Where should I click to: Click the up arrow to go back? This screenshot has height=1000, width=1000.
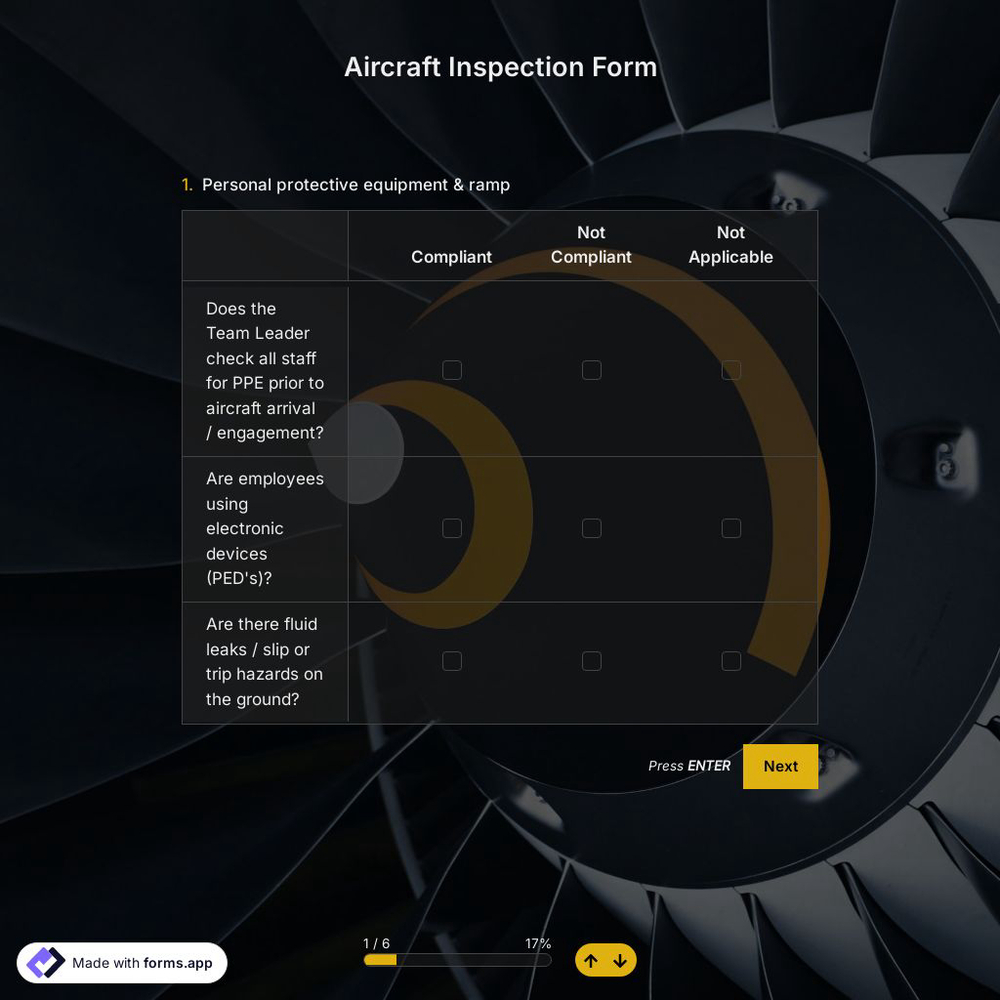(591, 960)
